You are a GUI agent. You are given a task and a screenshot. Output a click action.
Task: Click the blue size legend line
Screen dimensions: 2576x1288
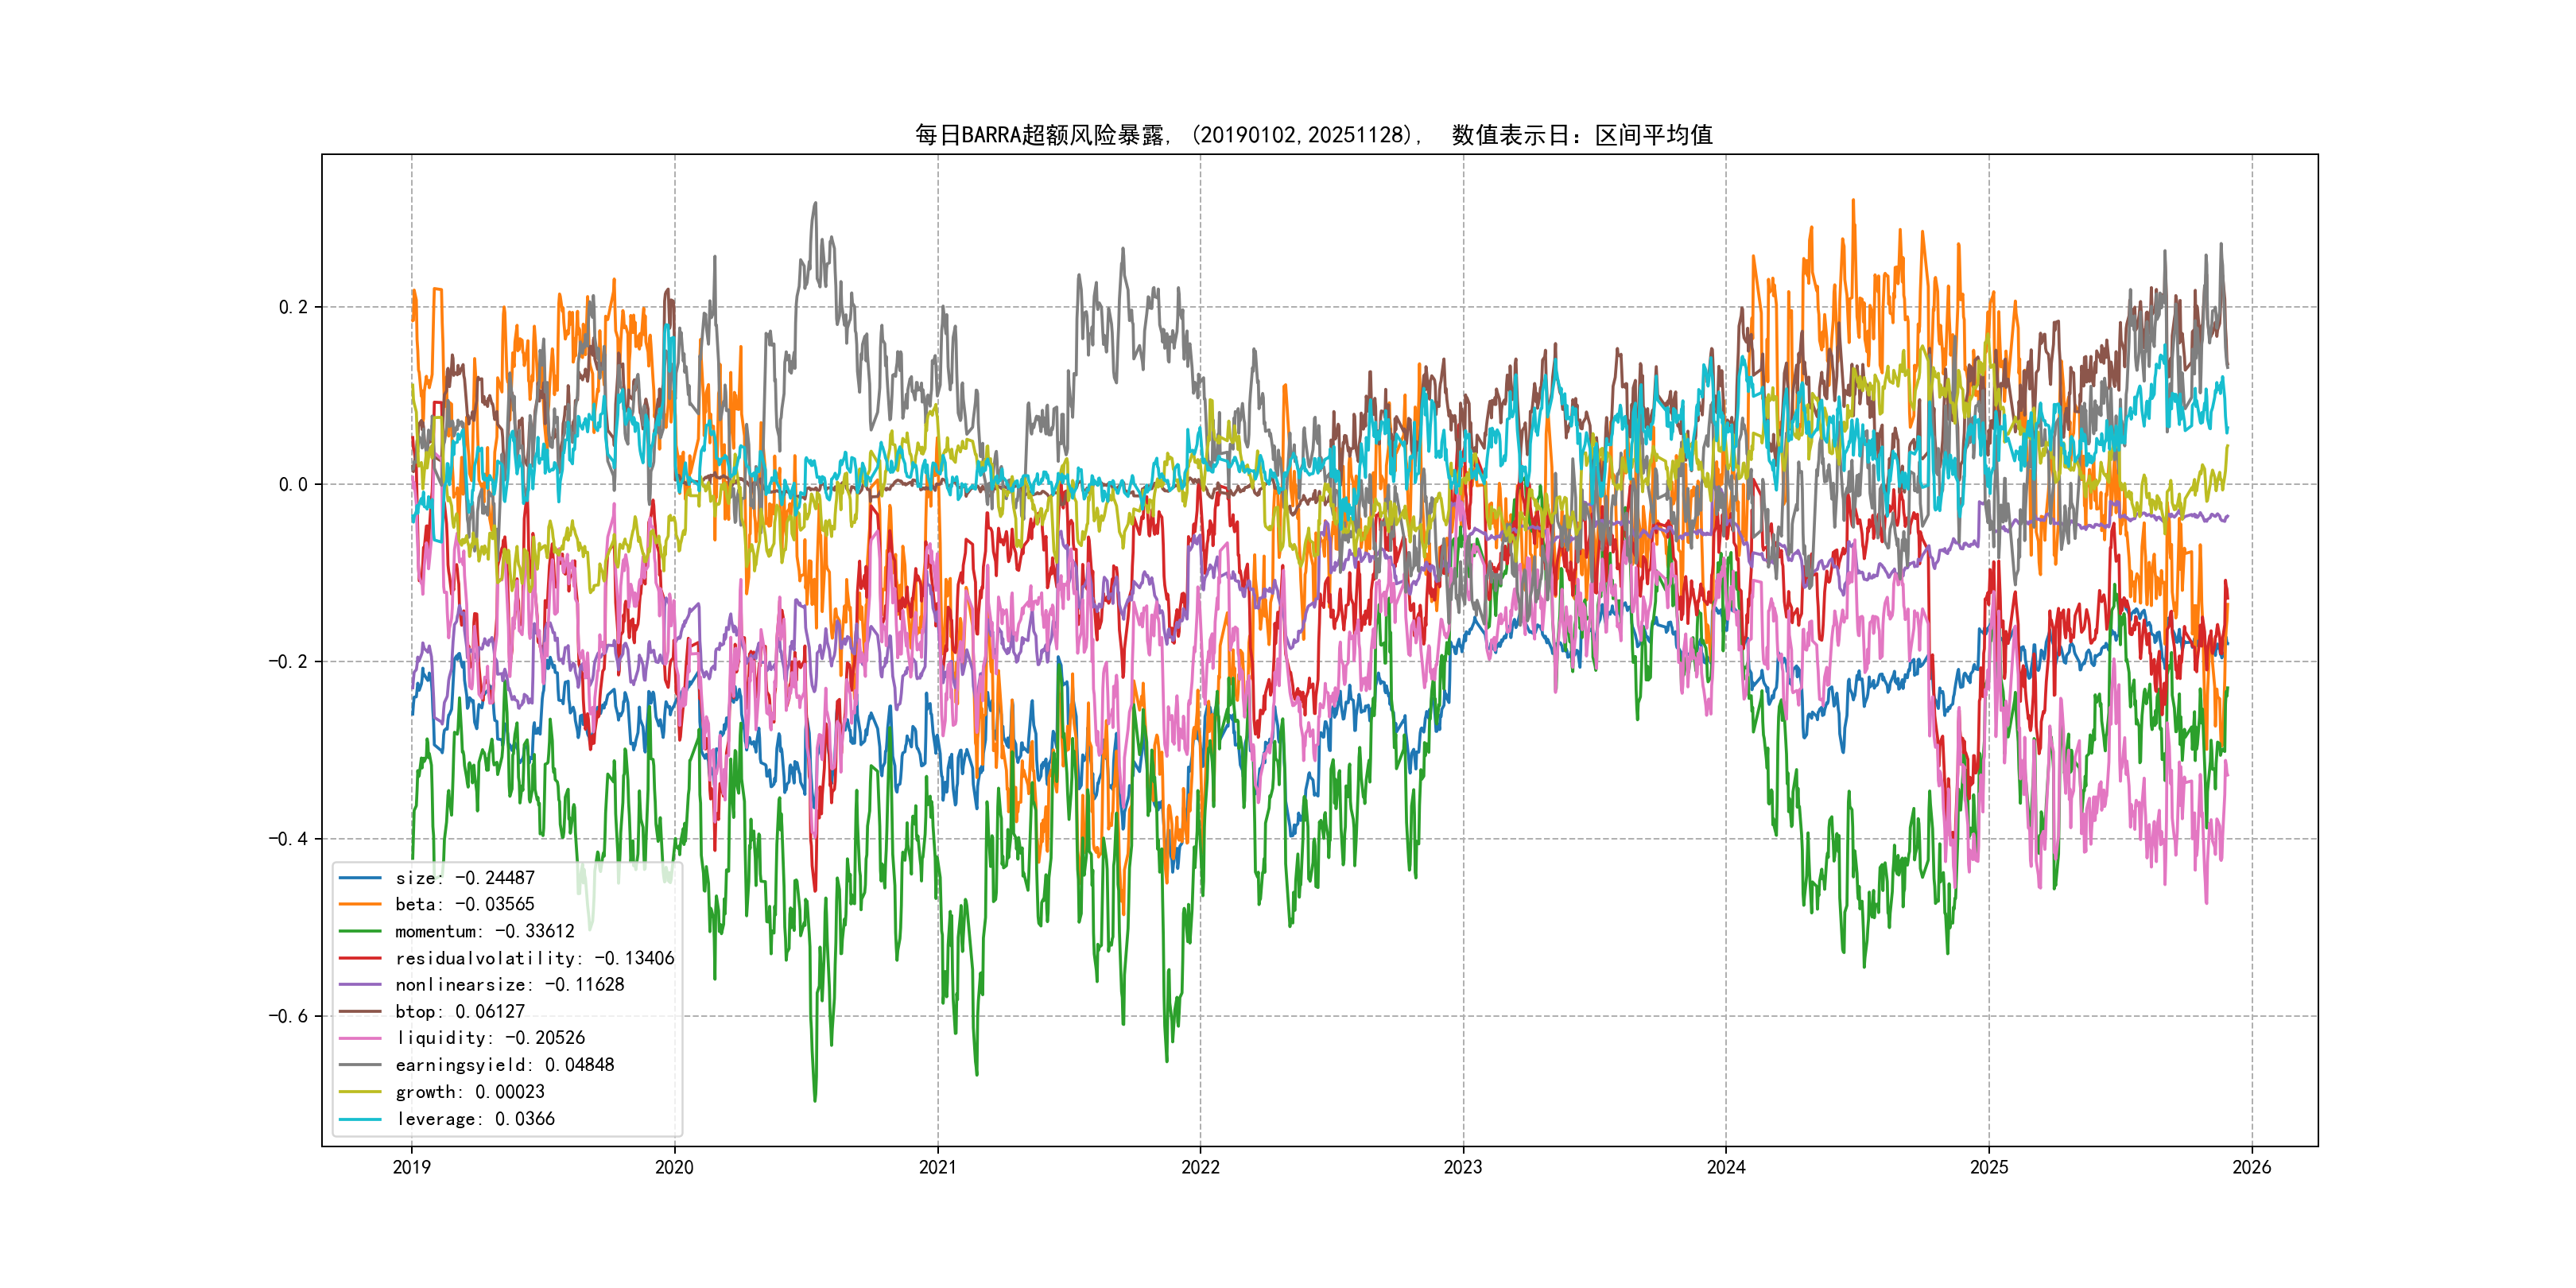[x=360, y=878]
